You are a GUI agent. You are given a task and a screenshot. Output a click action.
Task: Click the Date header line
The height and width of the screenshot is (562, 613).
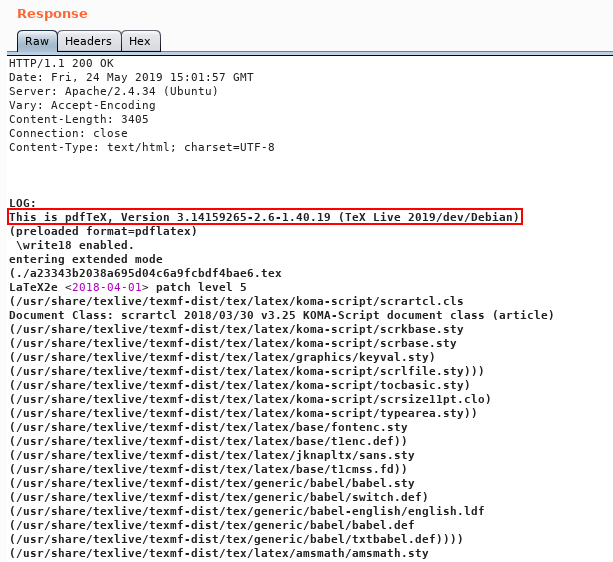131,77
